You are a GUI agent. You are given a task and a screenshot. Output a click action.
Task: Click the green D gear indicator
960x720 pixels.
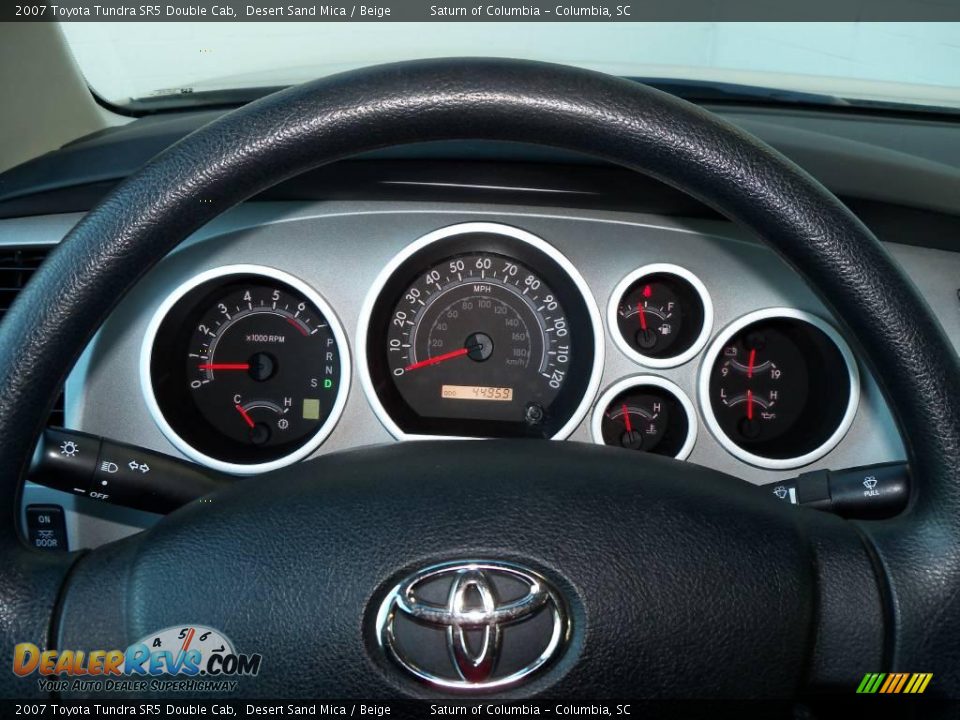point(328,383)
